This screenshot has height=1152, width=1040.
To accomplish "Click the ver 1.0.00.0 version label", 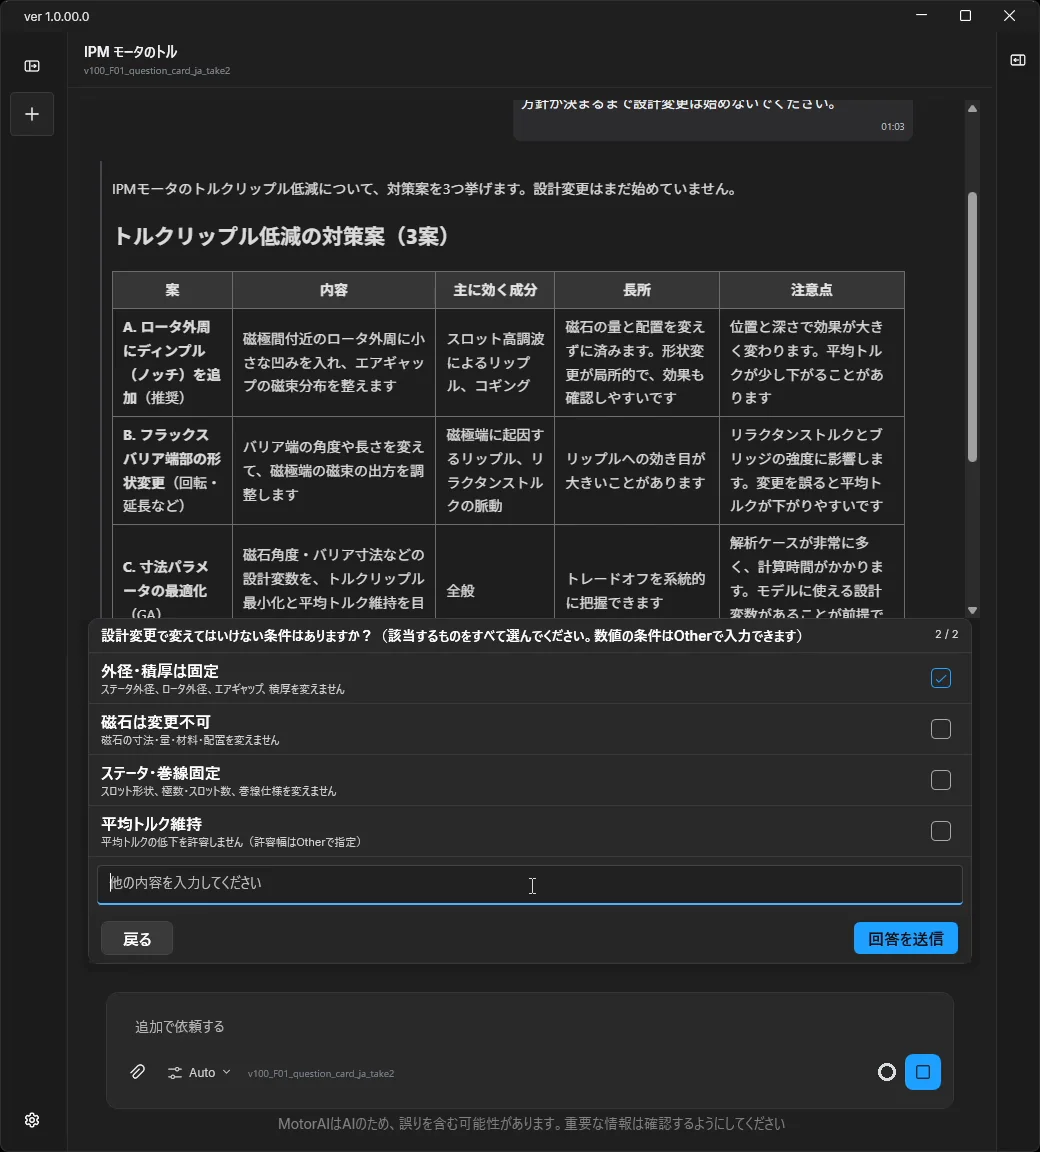I will tap(57, 16).
